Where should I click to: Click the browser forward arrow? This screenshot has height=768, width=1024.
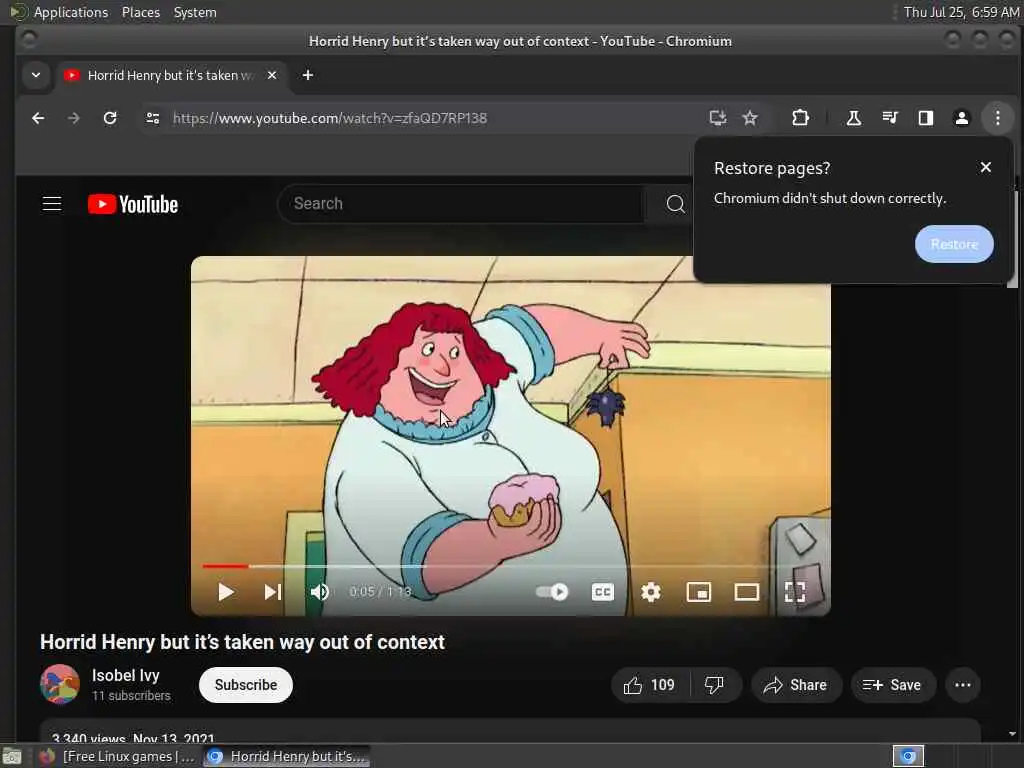74,118
